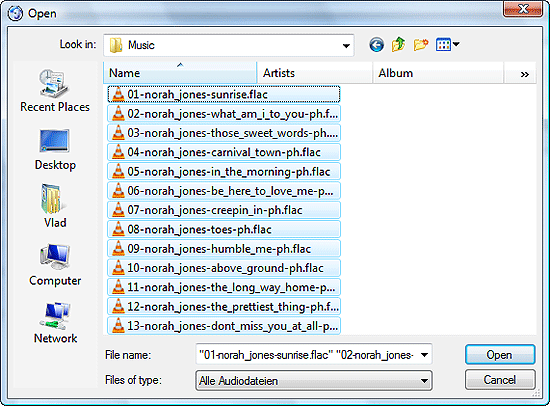Image resolution: width=550 pixels, height=406 pixels.
Task: Select 07-norah_jones-creepin_in-ph.flac file name
Action: tap(215, 210)
